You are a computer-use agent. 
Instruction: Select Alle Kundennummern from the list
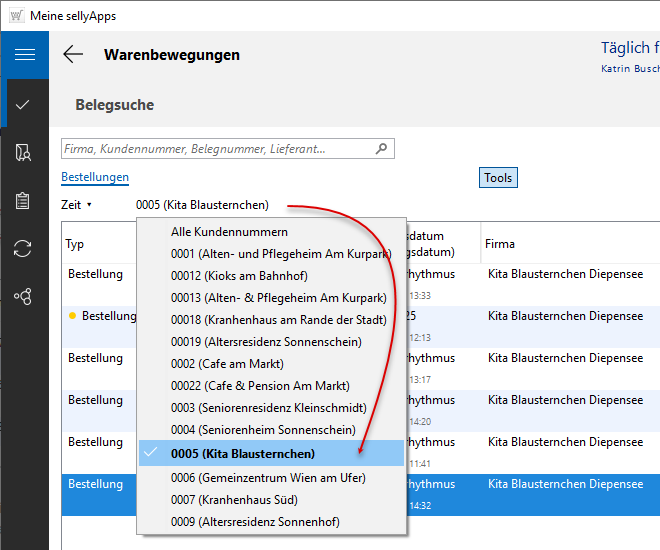click(215, 232)
